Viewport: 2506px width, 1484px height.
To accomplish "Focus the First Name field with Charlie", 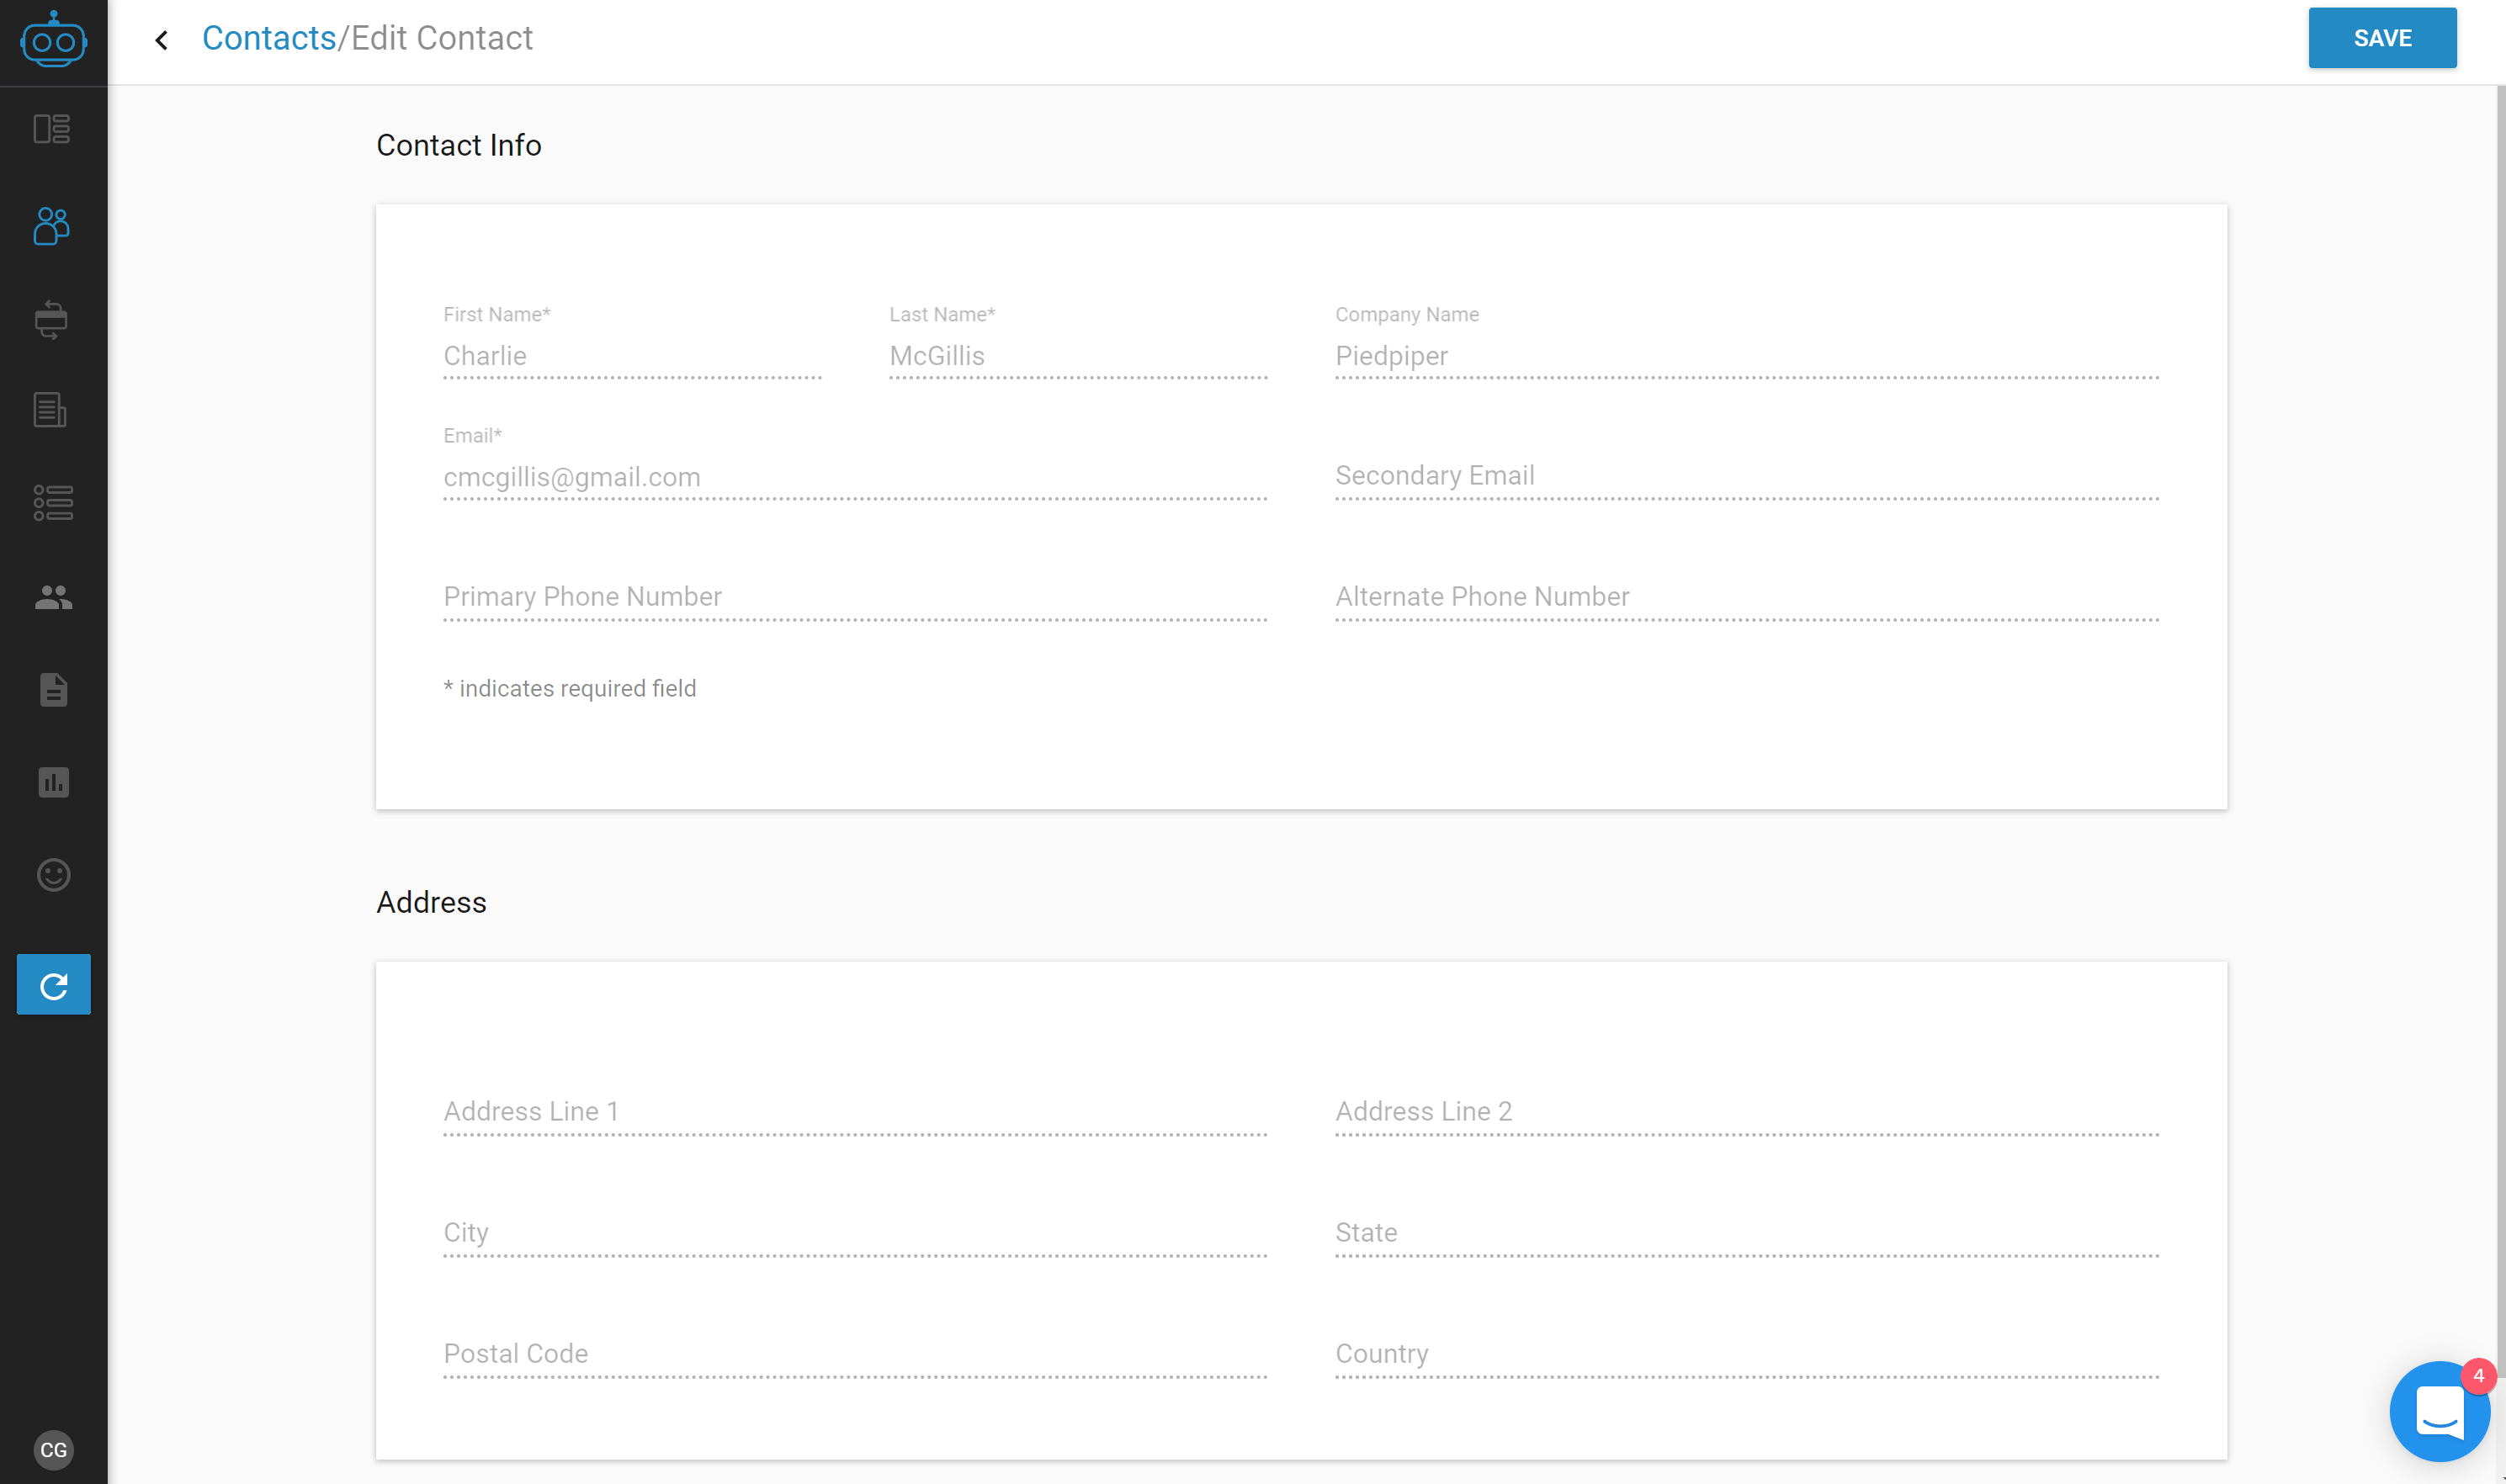I will point(632,356).
